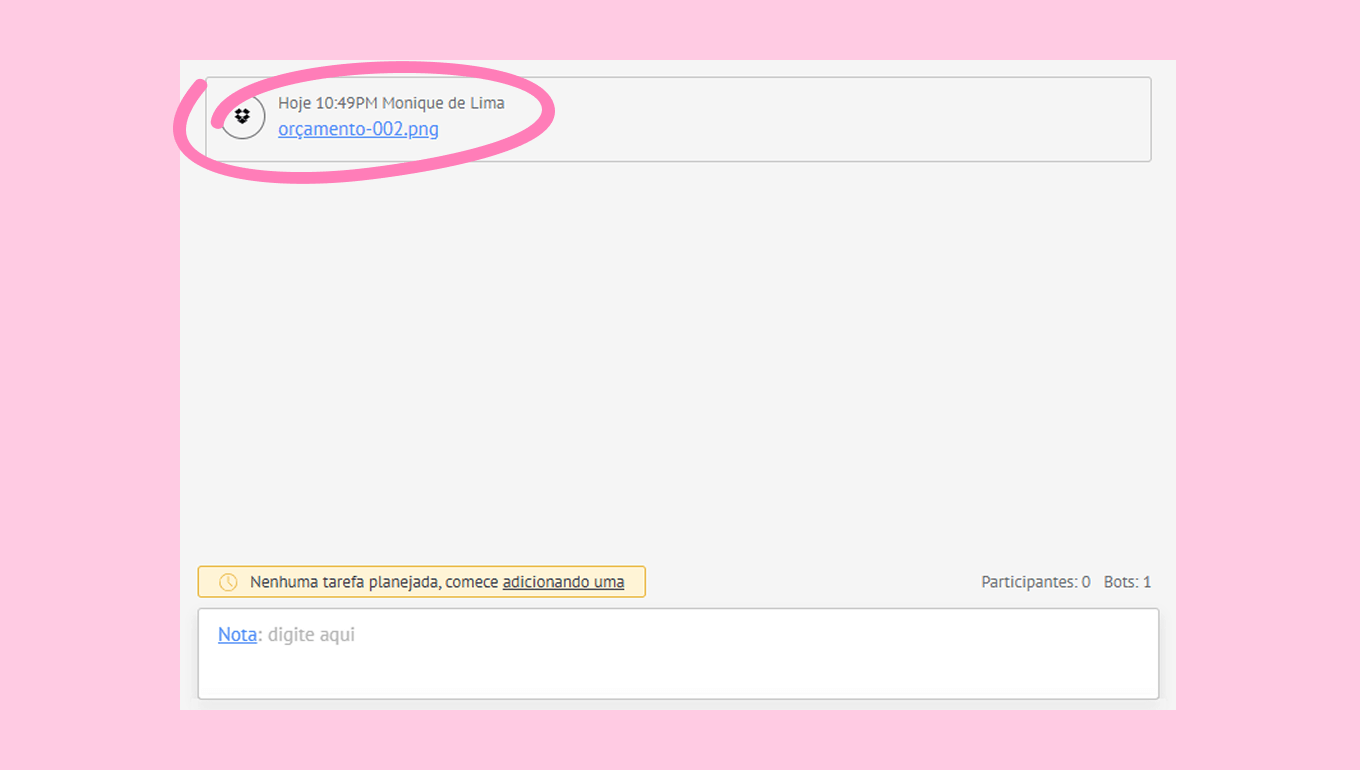Click the "Hoje 10:49PM" timestamp
The height and width of the screenshot is (770, 1360).
pyautogui.click(x=327, y=103)
